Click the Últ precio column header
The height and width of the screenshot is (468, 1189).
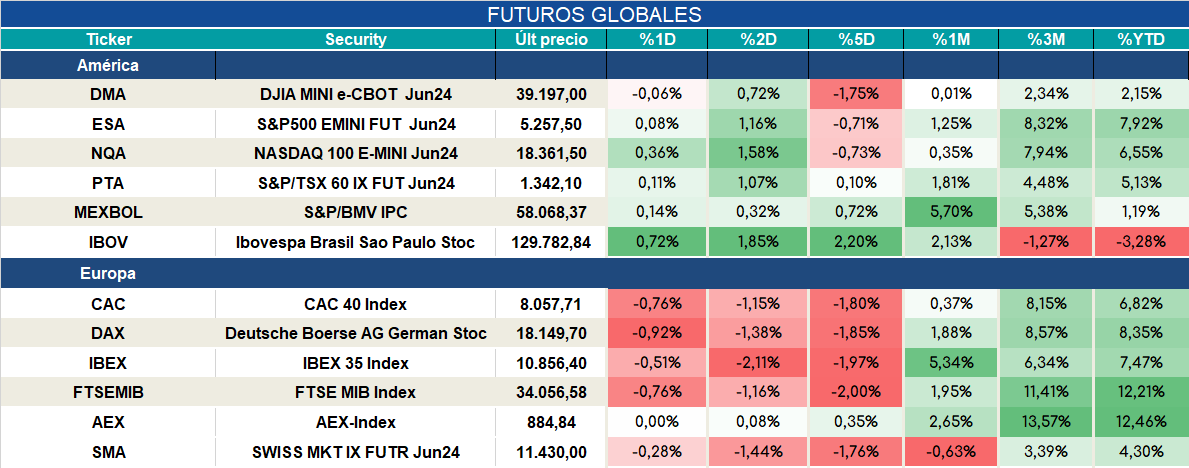click(x=551, y=40)
